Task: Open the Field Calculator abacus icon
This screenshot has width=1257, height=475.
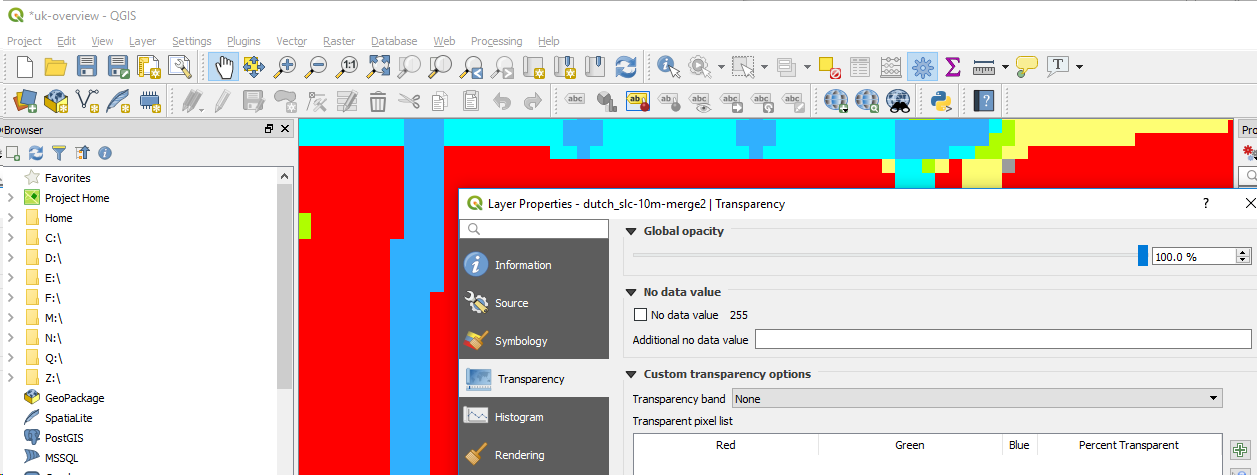Action: [891, 67]
